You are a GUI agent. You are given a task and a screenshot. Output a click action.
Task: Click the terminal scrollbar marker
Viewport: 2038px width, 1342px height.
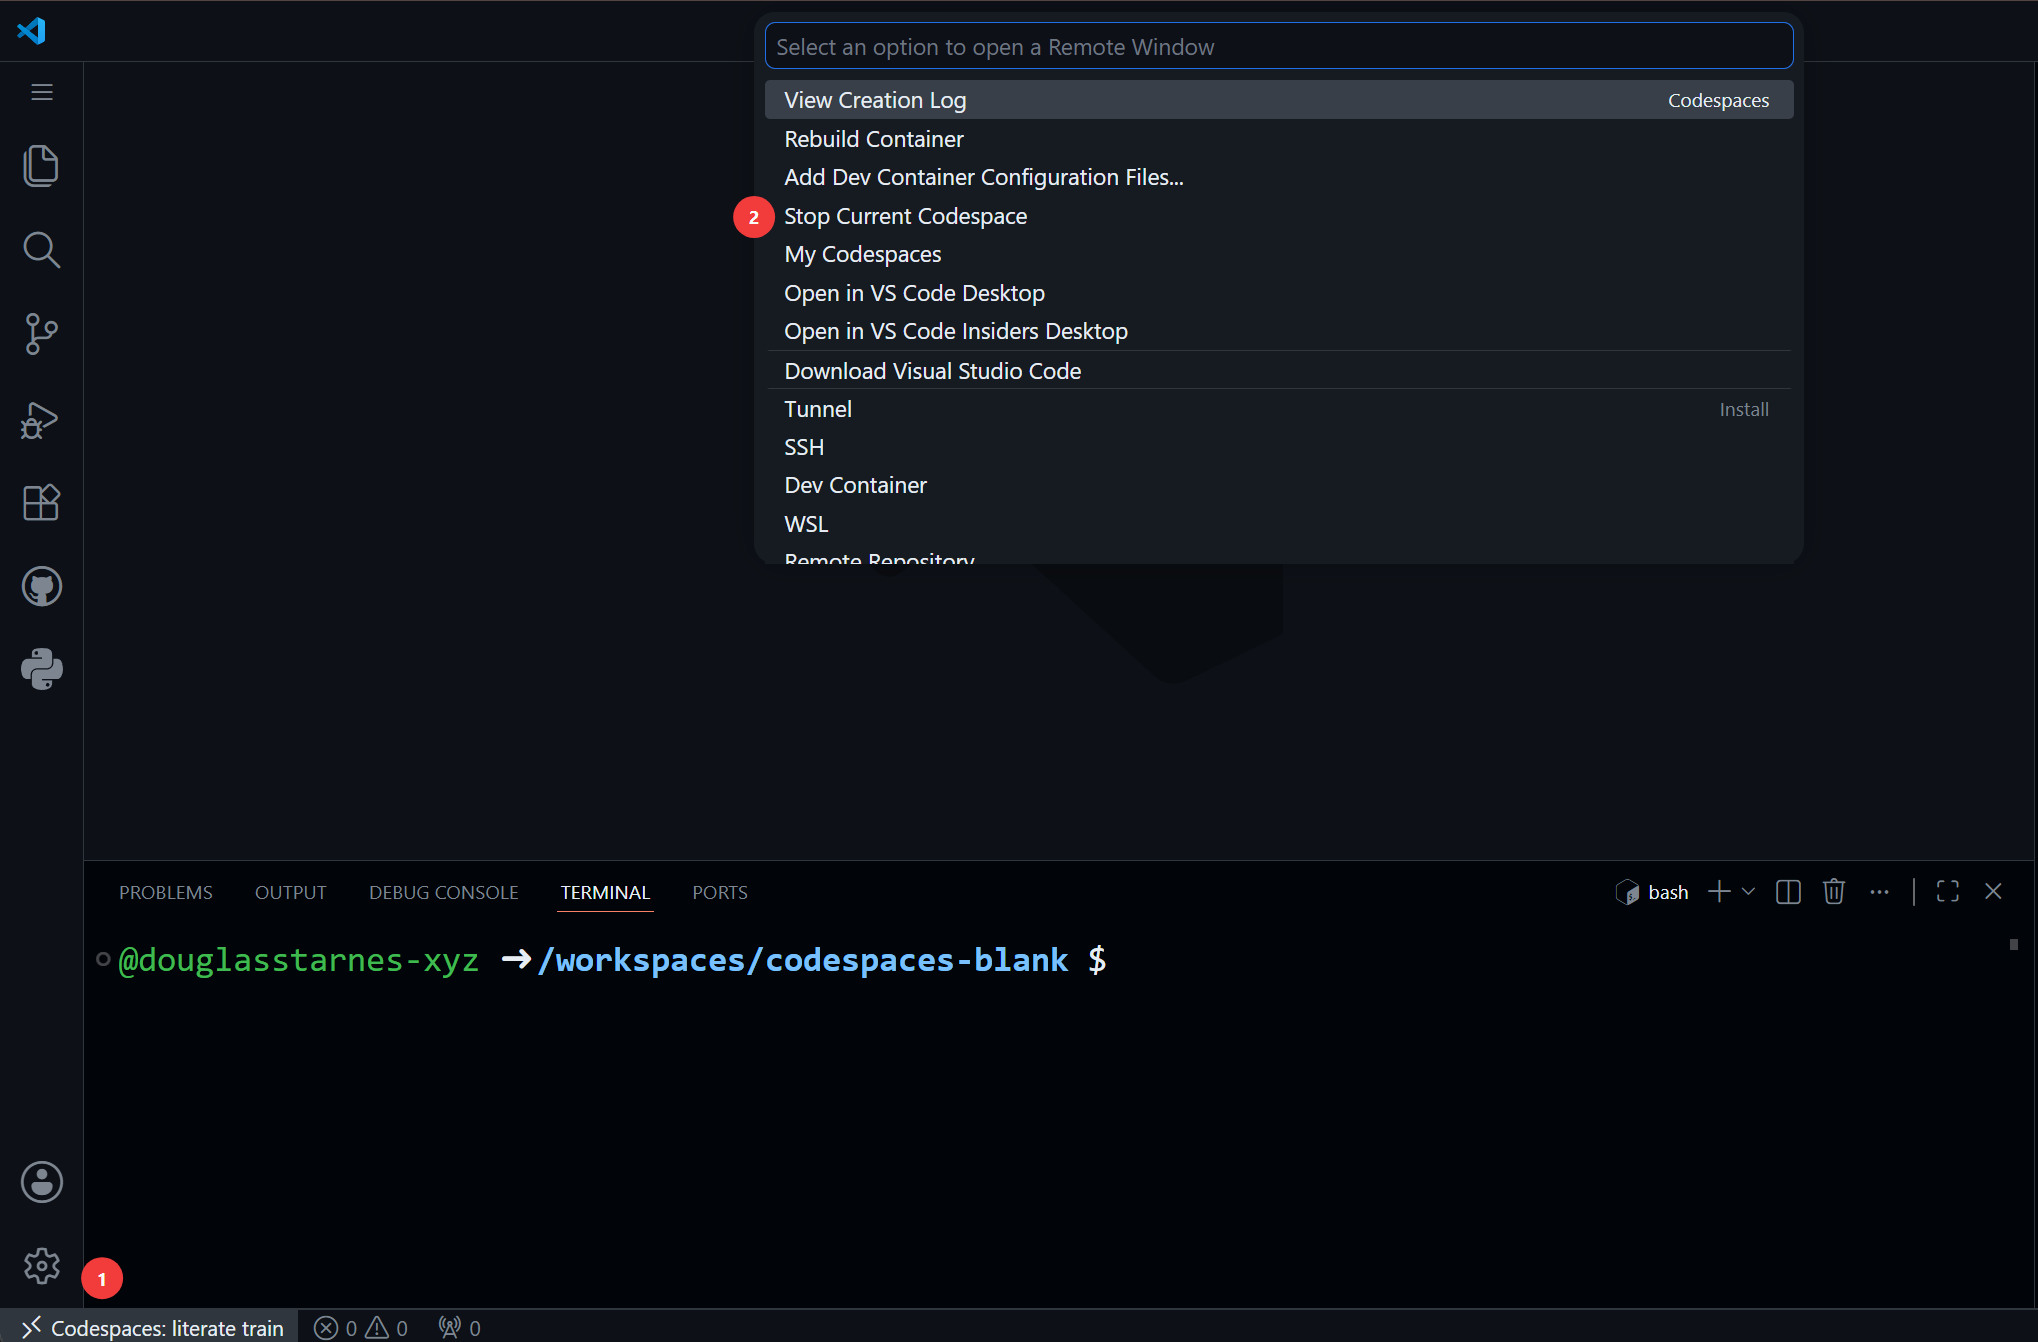coord(2013,944)
